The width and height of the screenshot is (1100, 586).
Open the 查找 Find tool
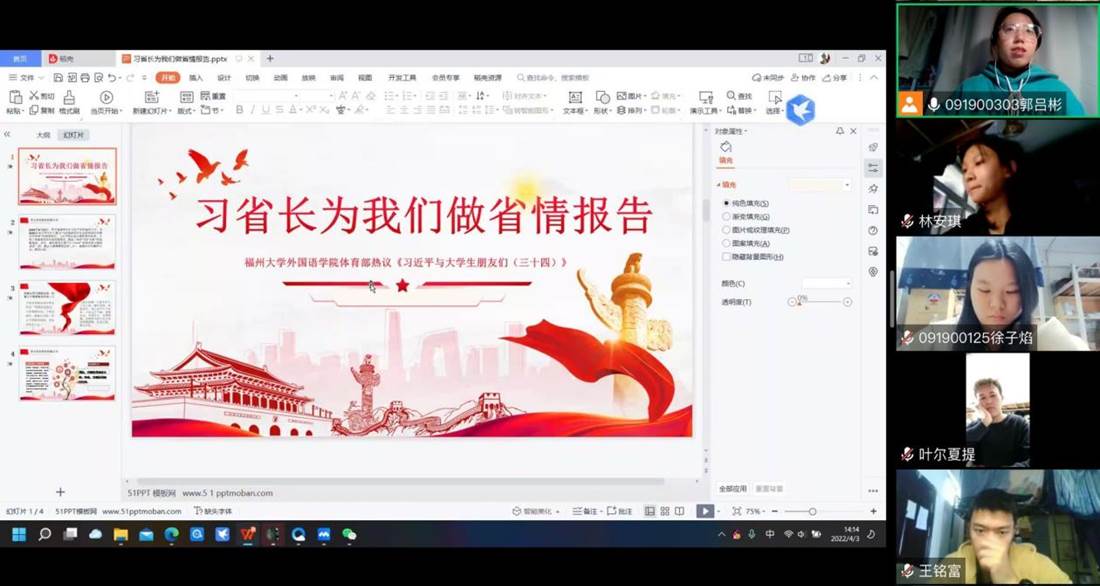(x=740, y=96)
